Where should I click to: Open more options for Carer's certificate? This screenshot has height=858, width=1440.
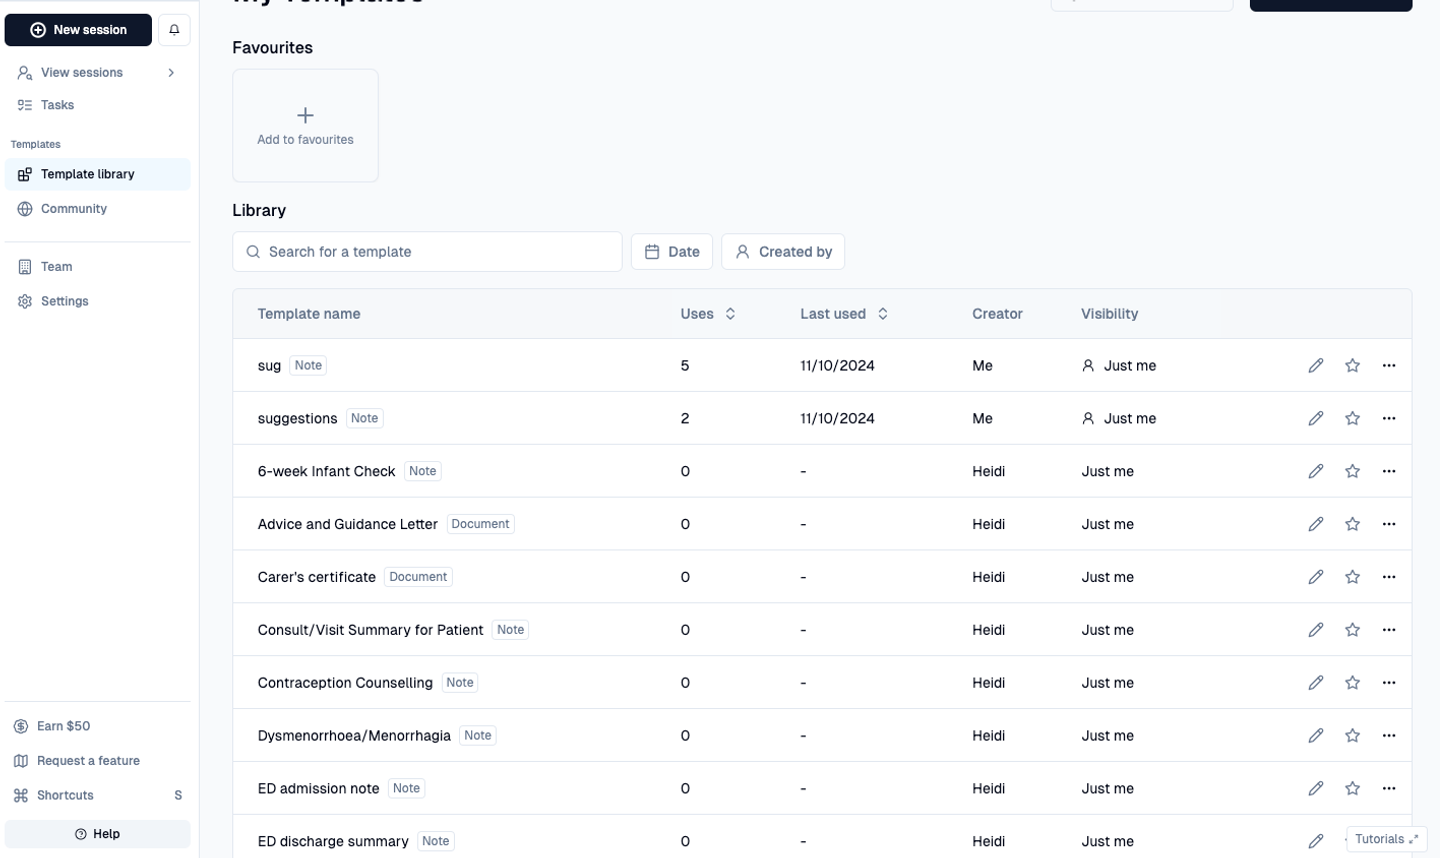click(1389, 578)
